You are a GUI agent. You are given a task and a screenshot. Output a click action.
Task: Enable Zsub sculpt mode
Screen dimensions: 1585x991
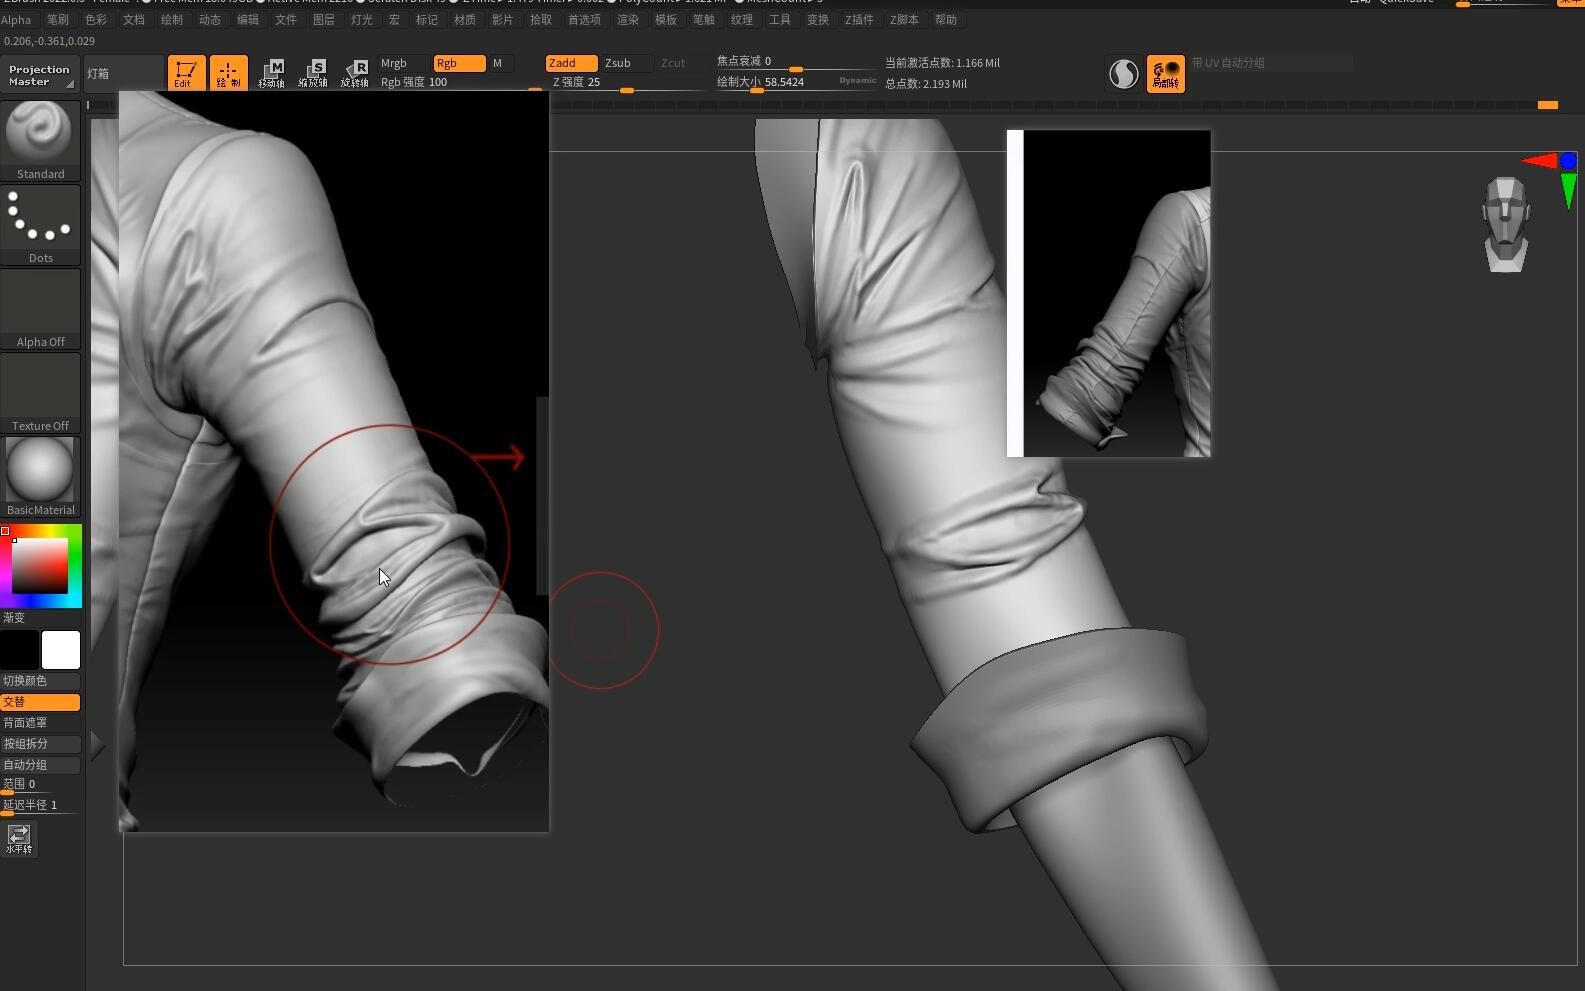627,63
